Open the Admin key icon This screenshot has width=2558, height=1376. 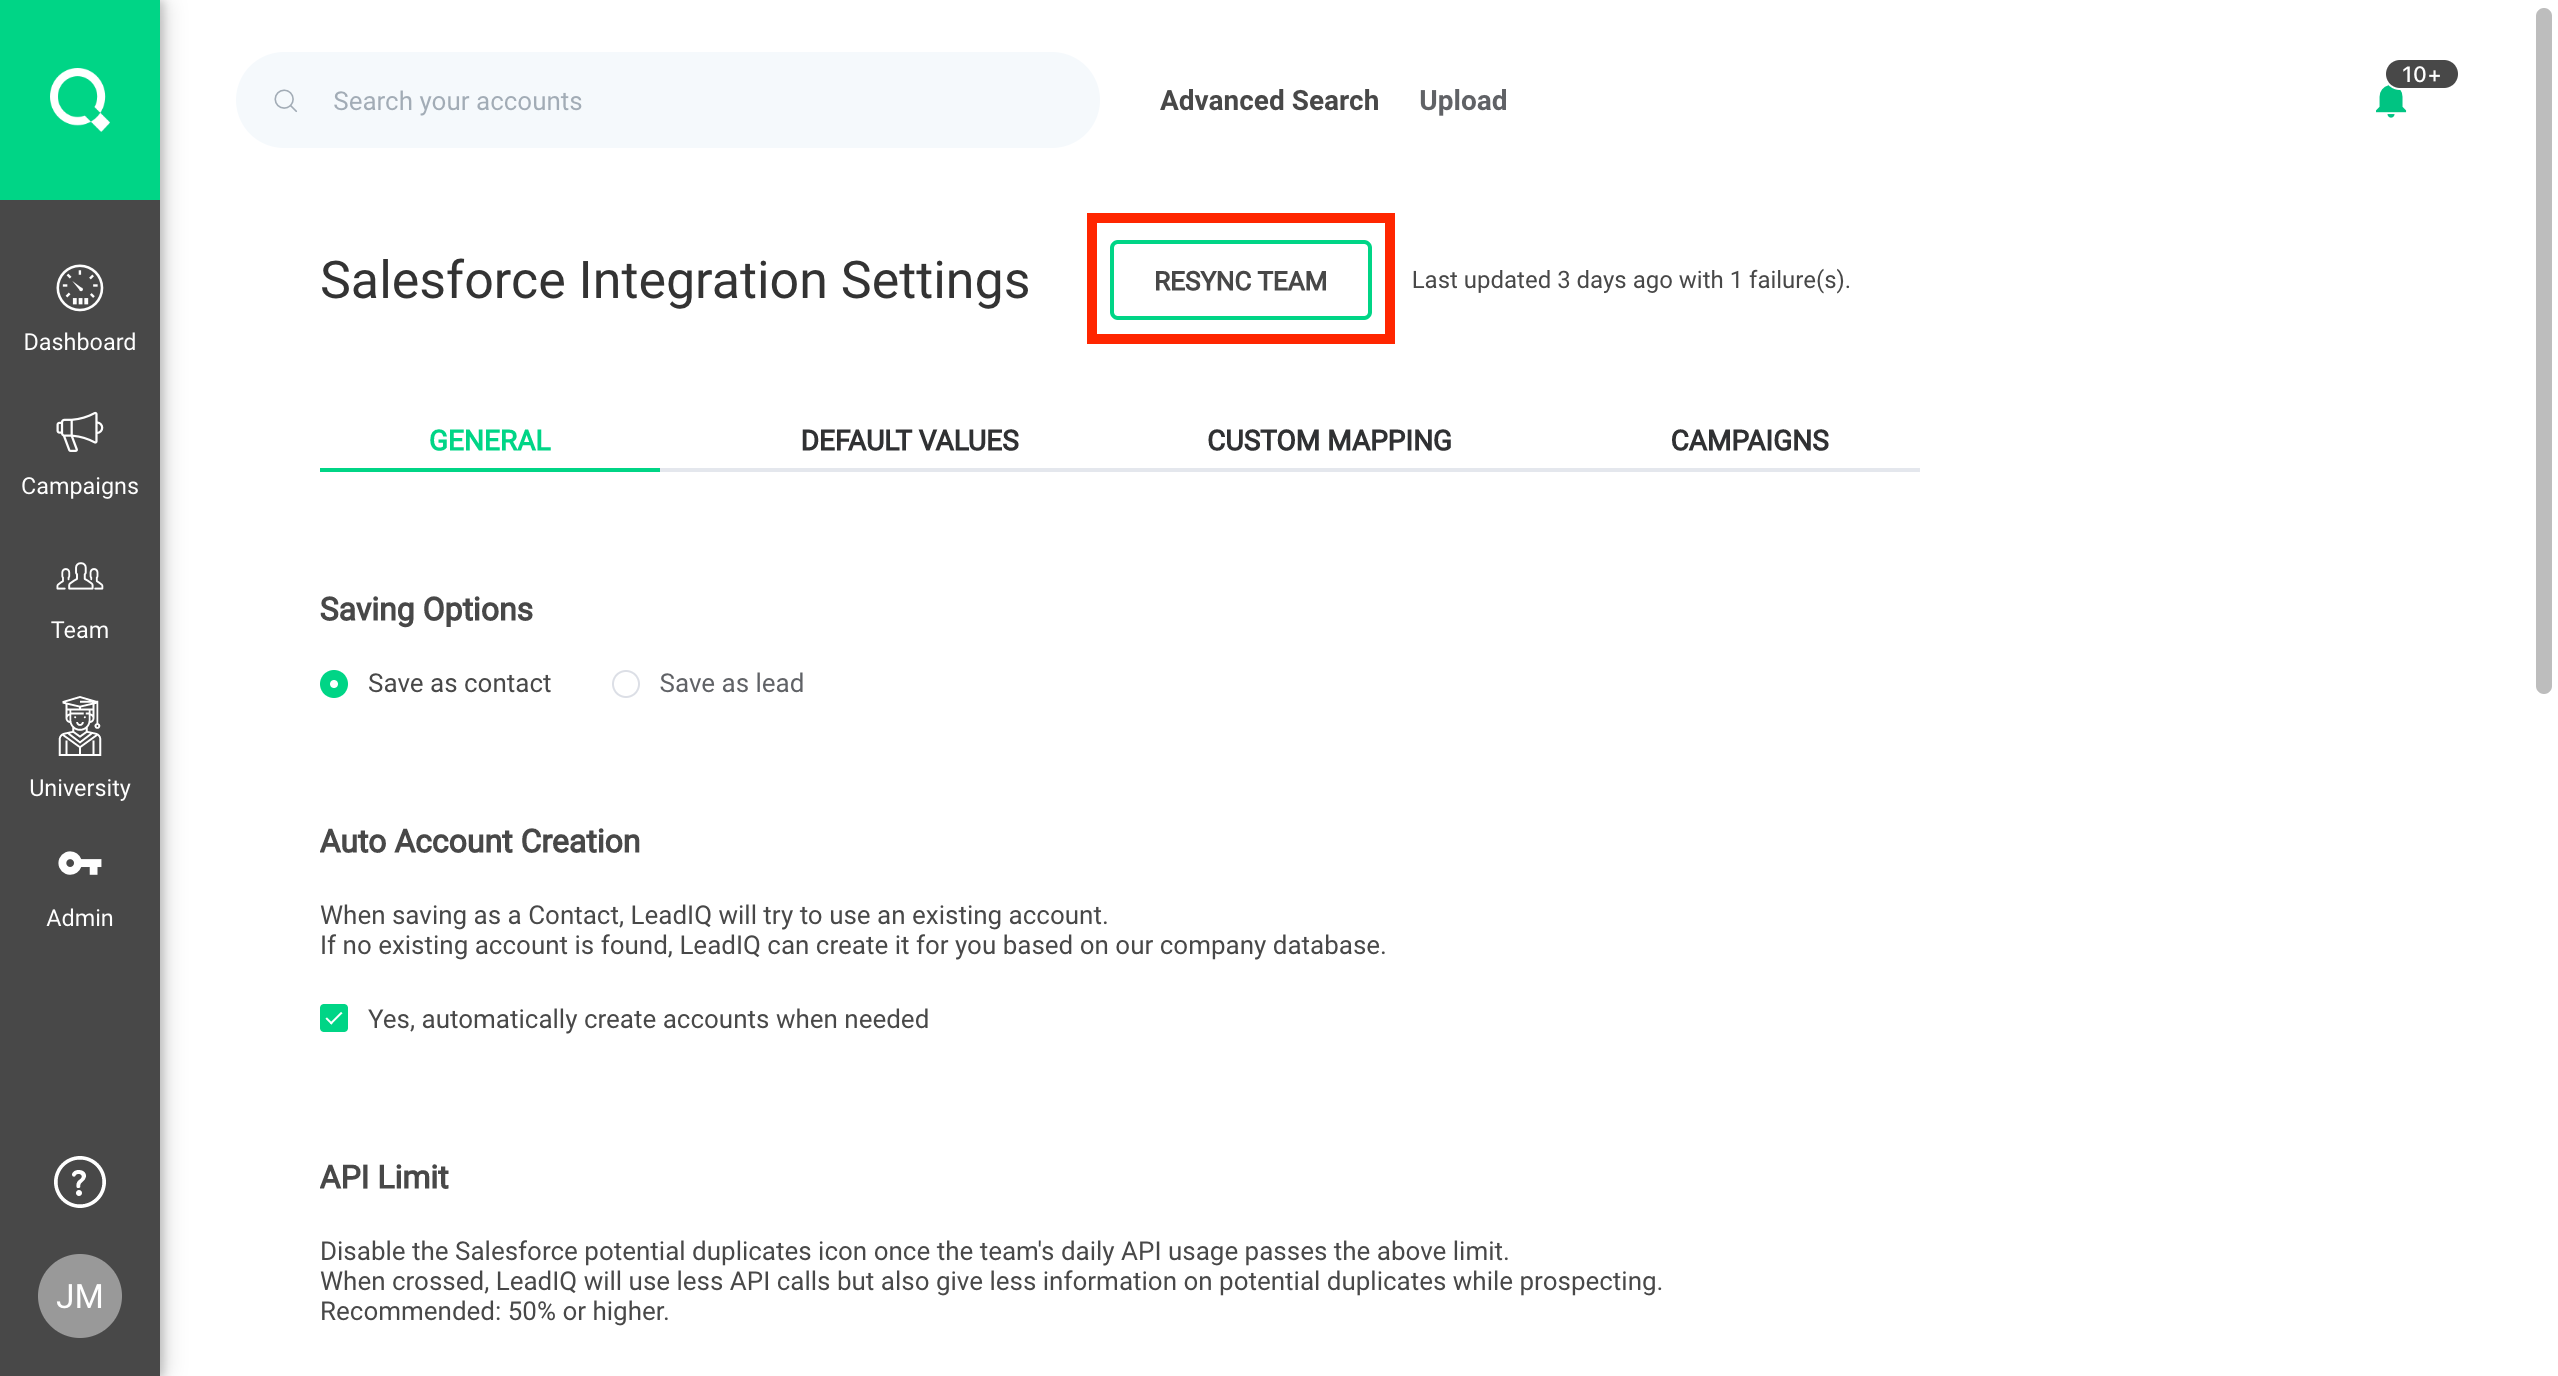pyautogui.click(x=79, y=864)
